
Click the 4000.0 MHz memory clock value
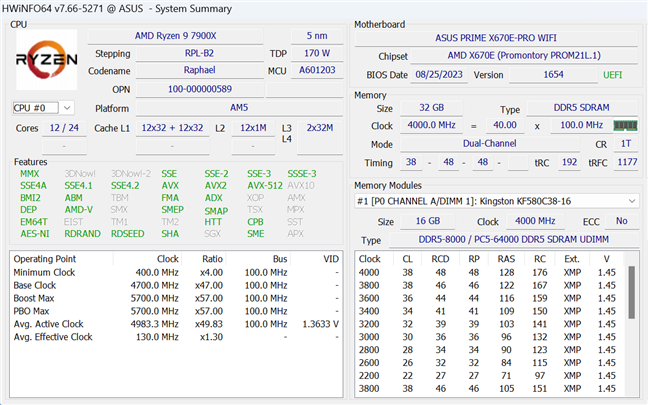tap(431, 125)
